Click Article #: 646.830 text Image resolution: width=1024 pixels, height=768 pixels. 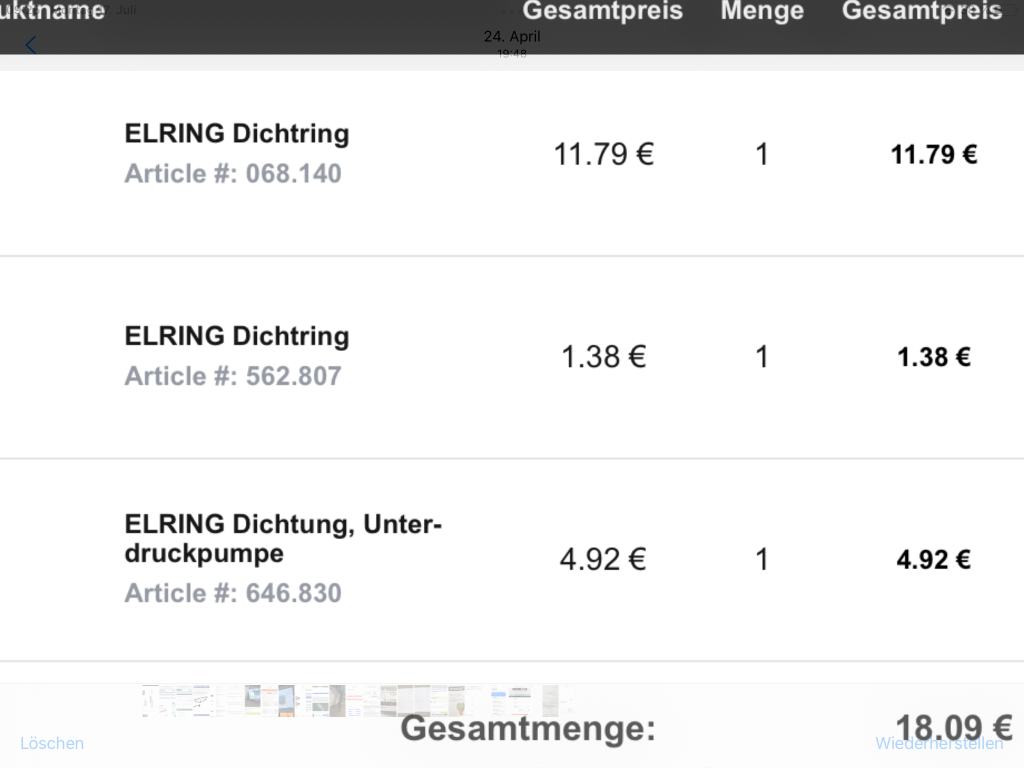click(233, 593)
